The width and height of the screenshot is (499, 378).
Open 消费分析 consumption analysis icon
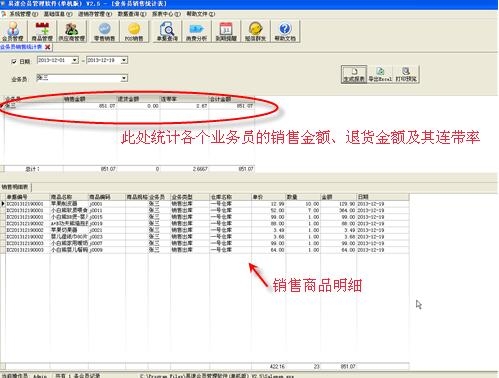[196, 31]
